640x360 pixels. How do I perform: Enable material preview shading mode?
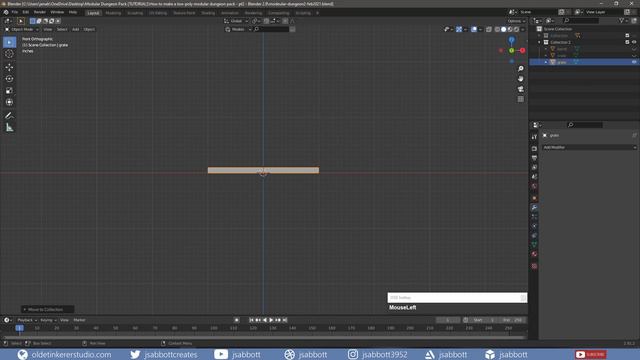tap(510, 29)
